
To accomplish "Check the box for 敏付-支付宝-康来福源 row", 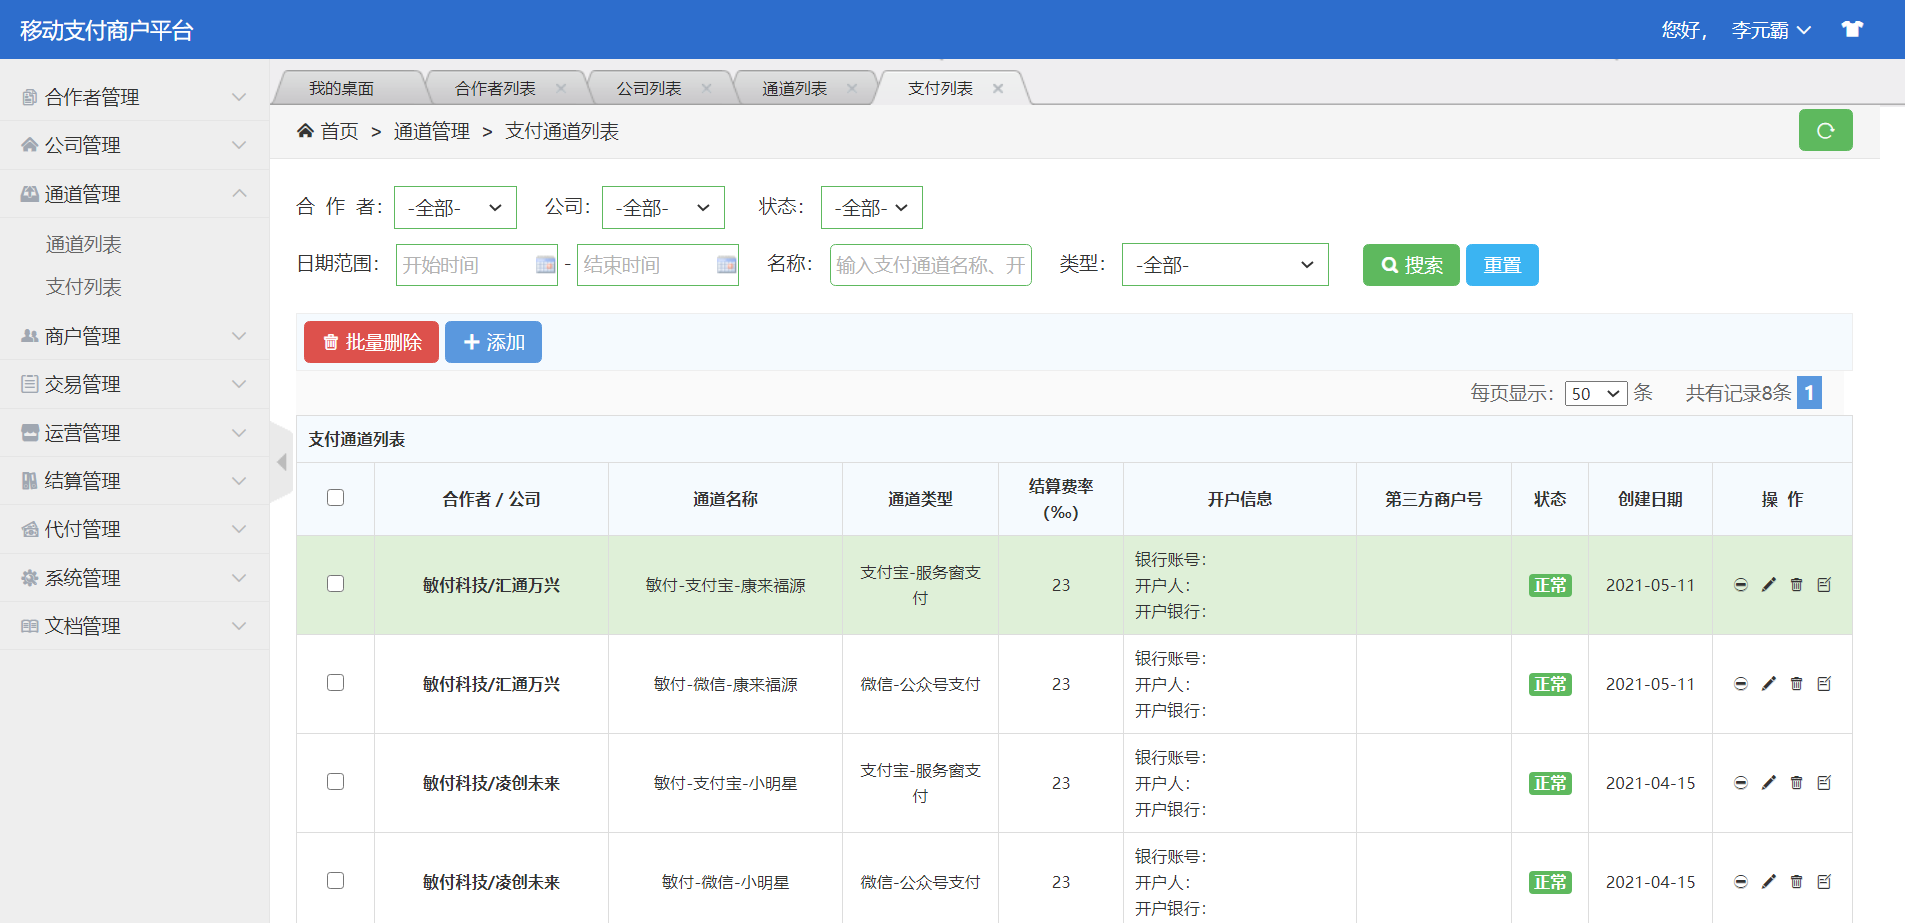I will click(335, 584).
